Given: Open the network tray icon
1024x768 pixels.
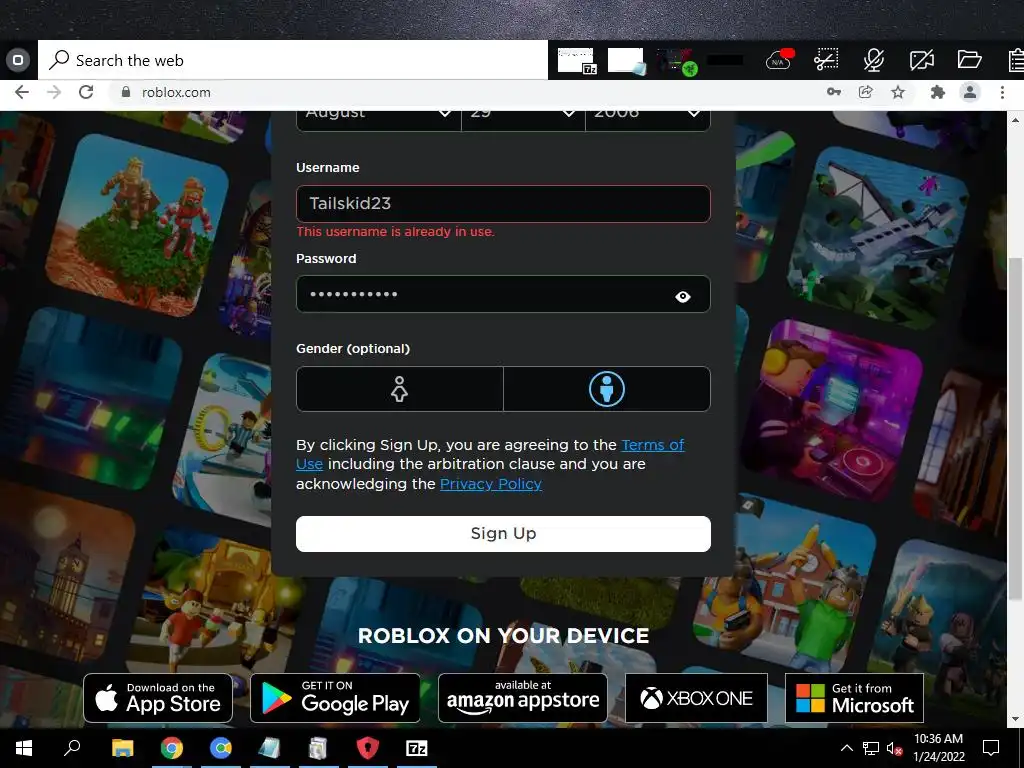Looking at the screenshot, I should click(871, 748).
